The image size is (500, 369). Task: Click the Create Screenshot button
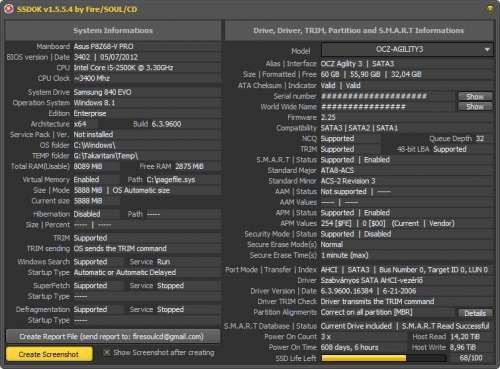[49, 354]
